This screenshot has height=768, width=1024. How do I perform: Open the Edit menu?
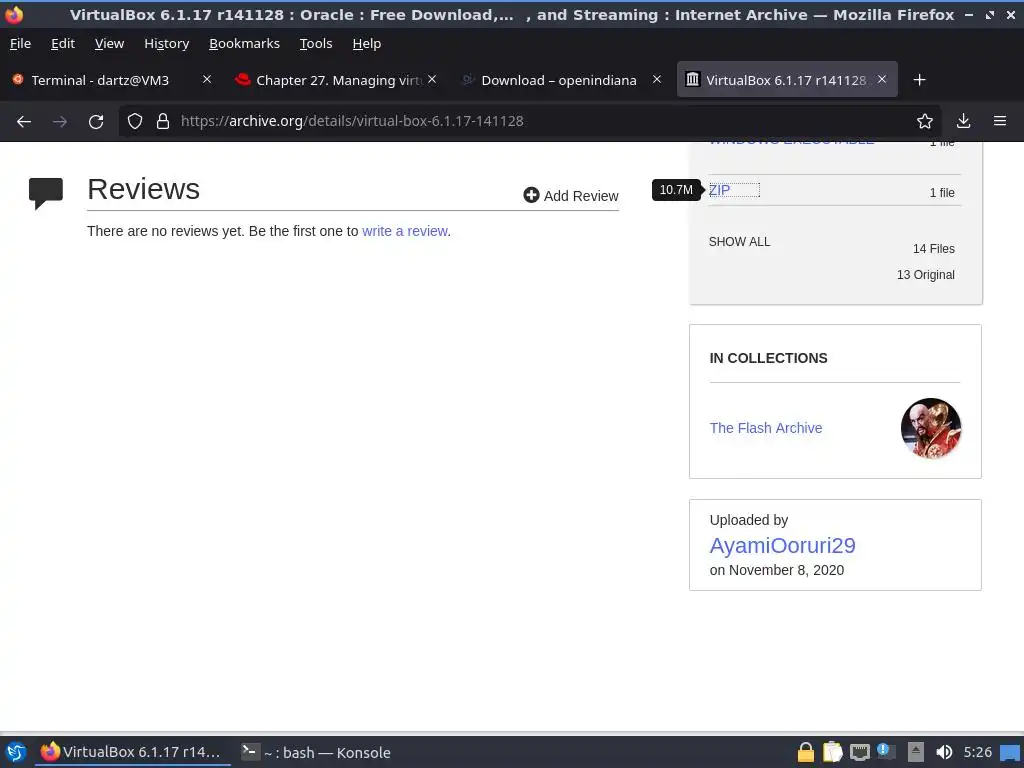tap(63, 44)
